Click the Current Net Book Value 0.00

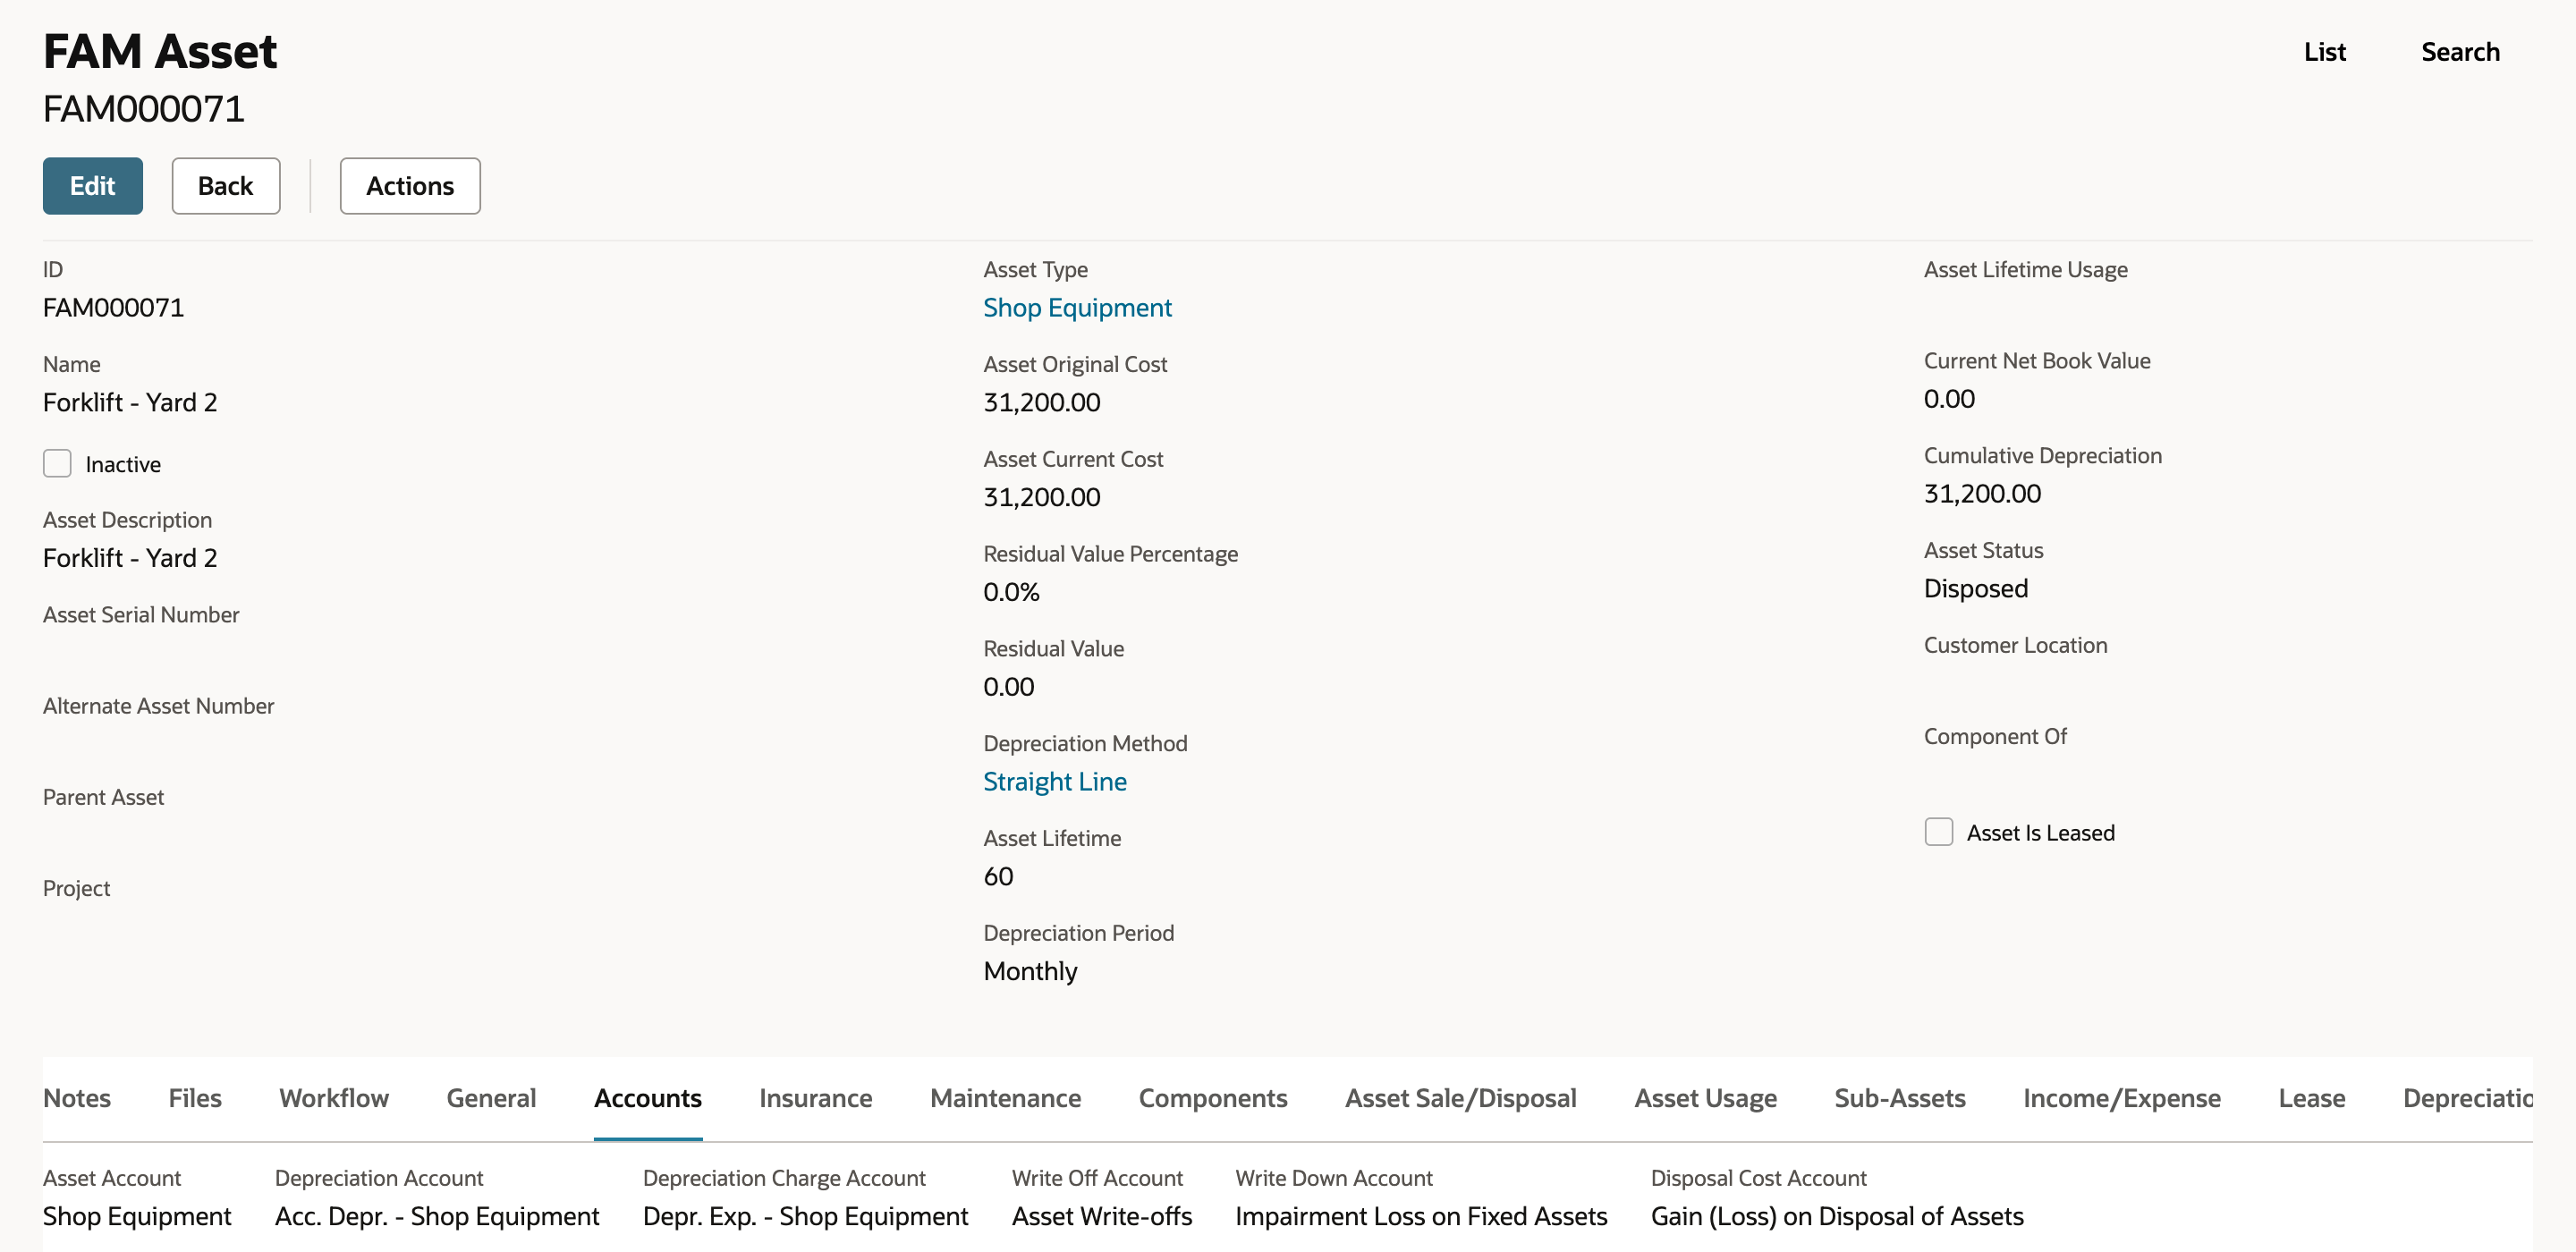(1949, 399)
